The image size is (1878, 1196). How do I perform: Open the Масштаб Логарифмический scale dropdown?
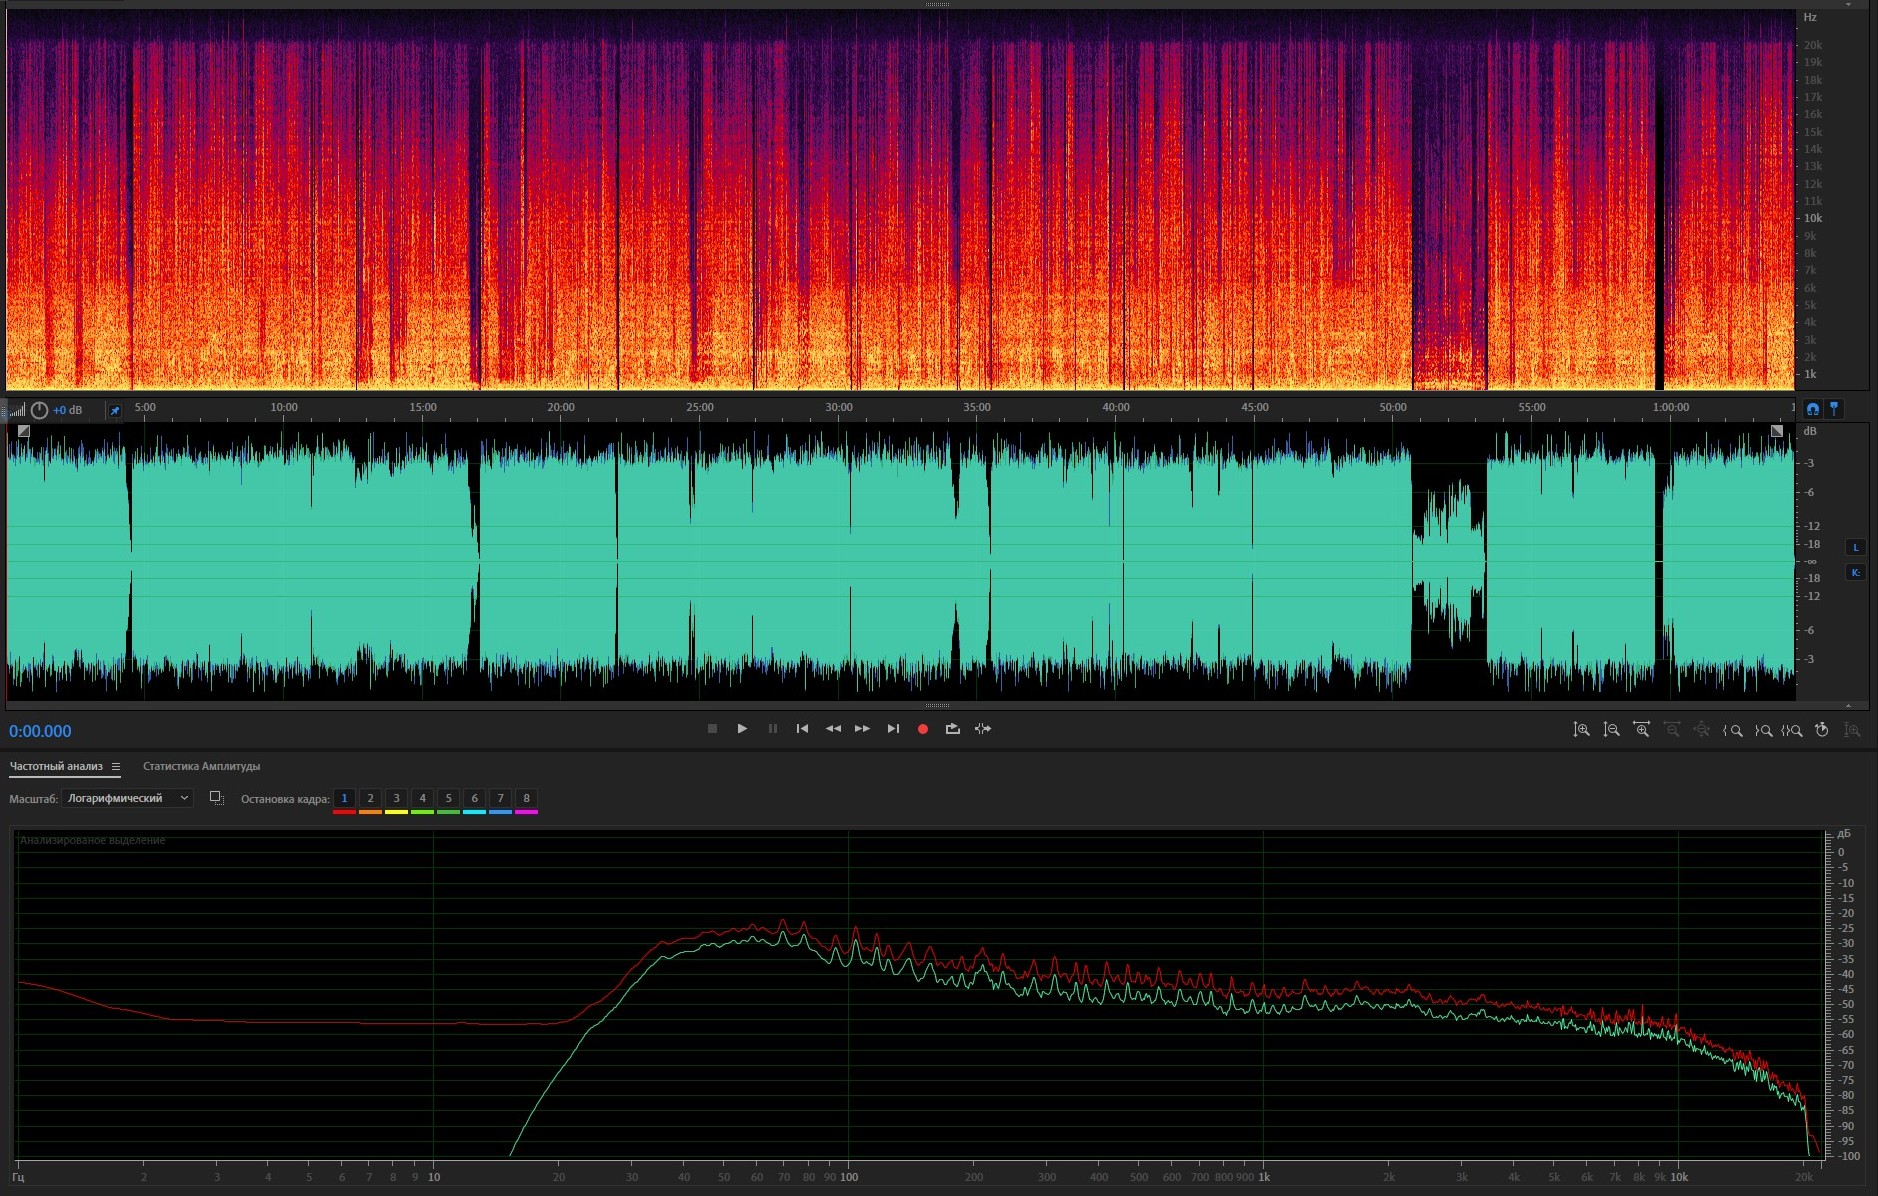pyautogui.click(x=127, y=798)
